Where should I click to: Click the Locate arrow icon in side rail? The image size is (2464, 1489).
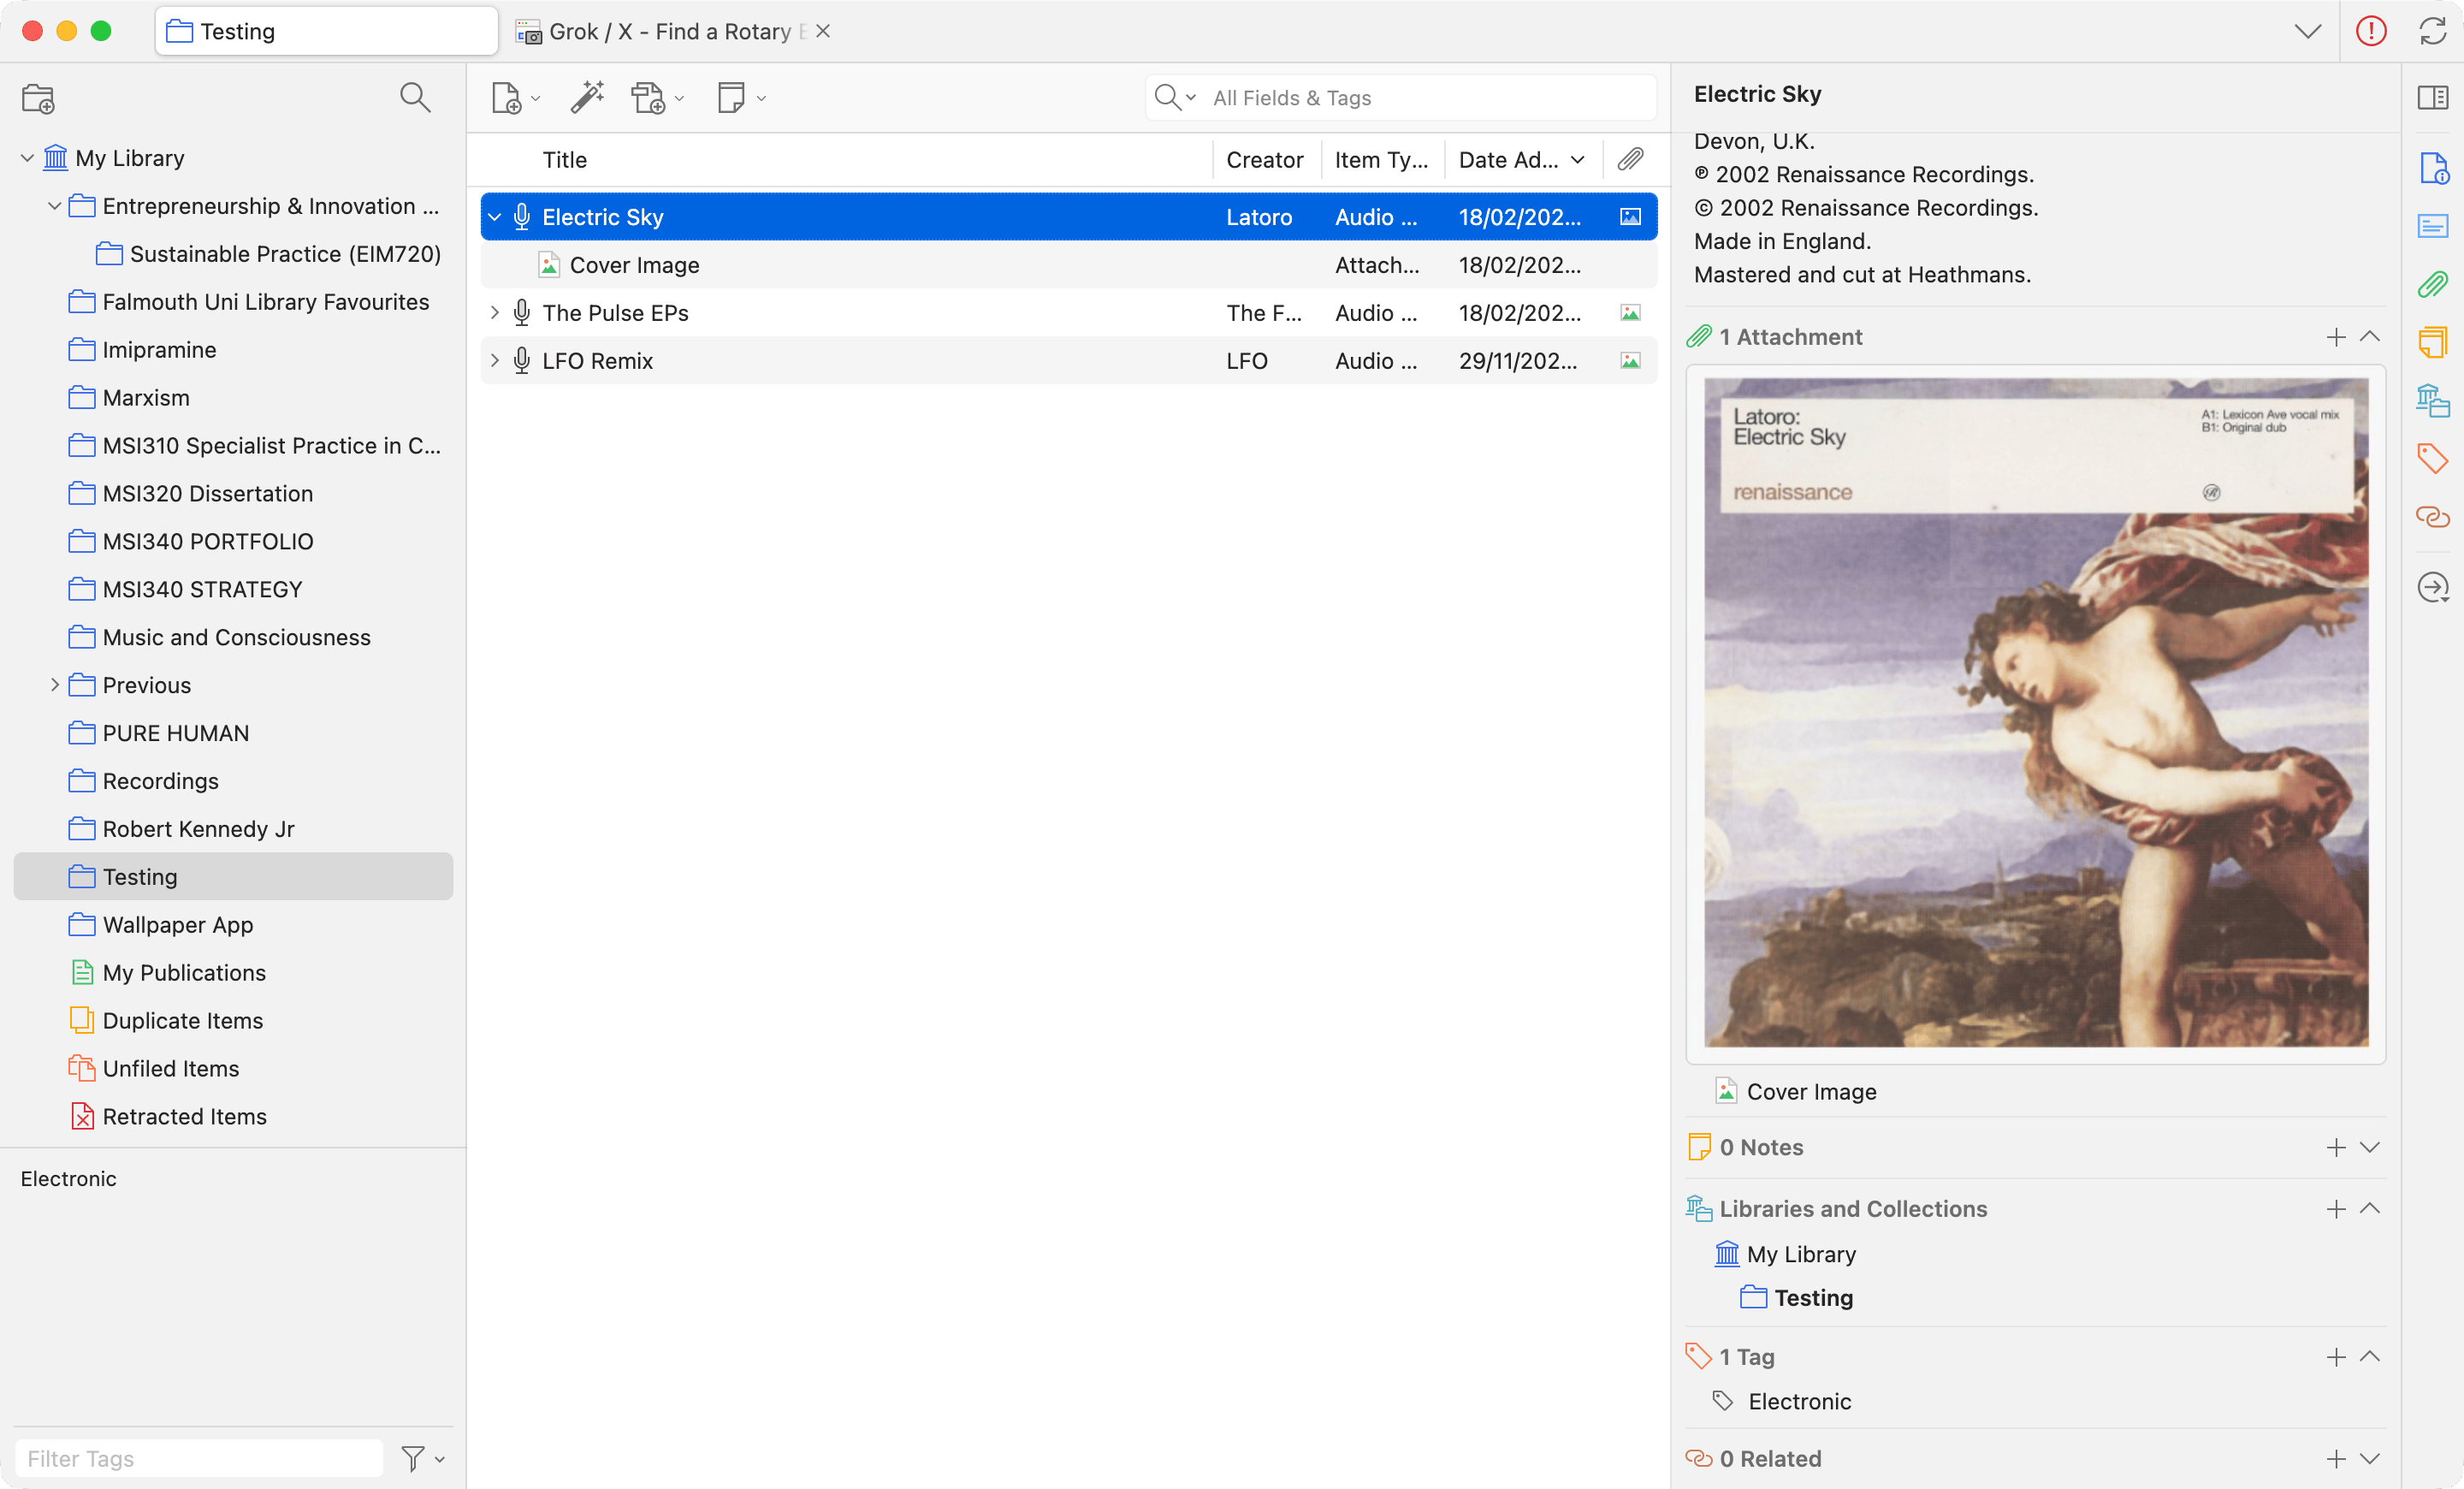(2432, 587)
